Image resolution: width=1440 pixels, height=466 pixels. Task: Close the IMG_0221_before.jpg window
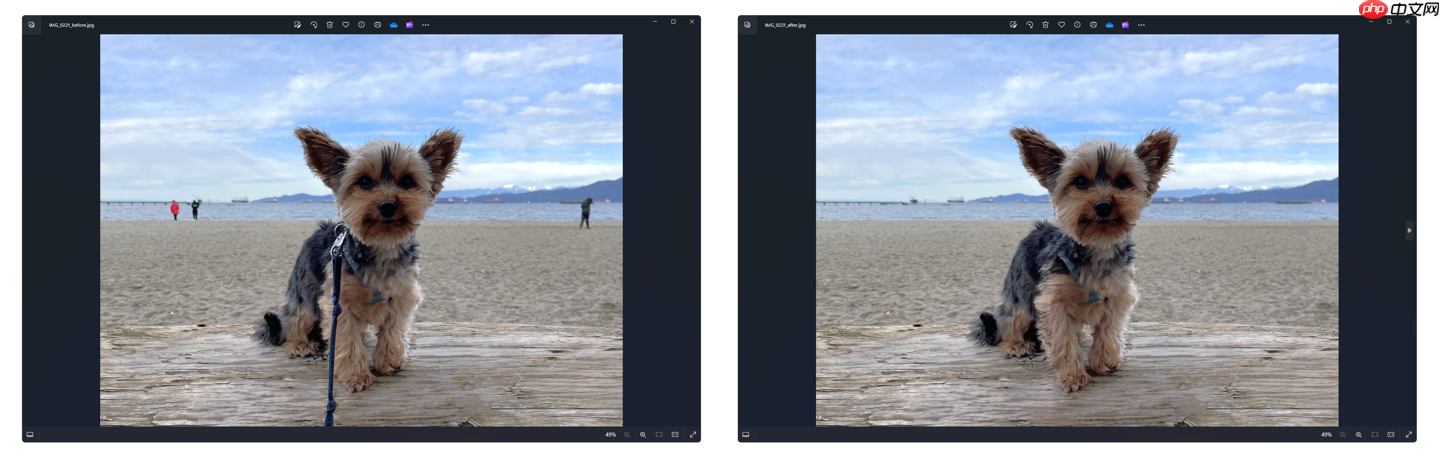click(x=691, y=21)
